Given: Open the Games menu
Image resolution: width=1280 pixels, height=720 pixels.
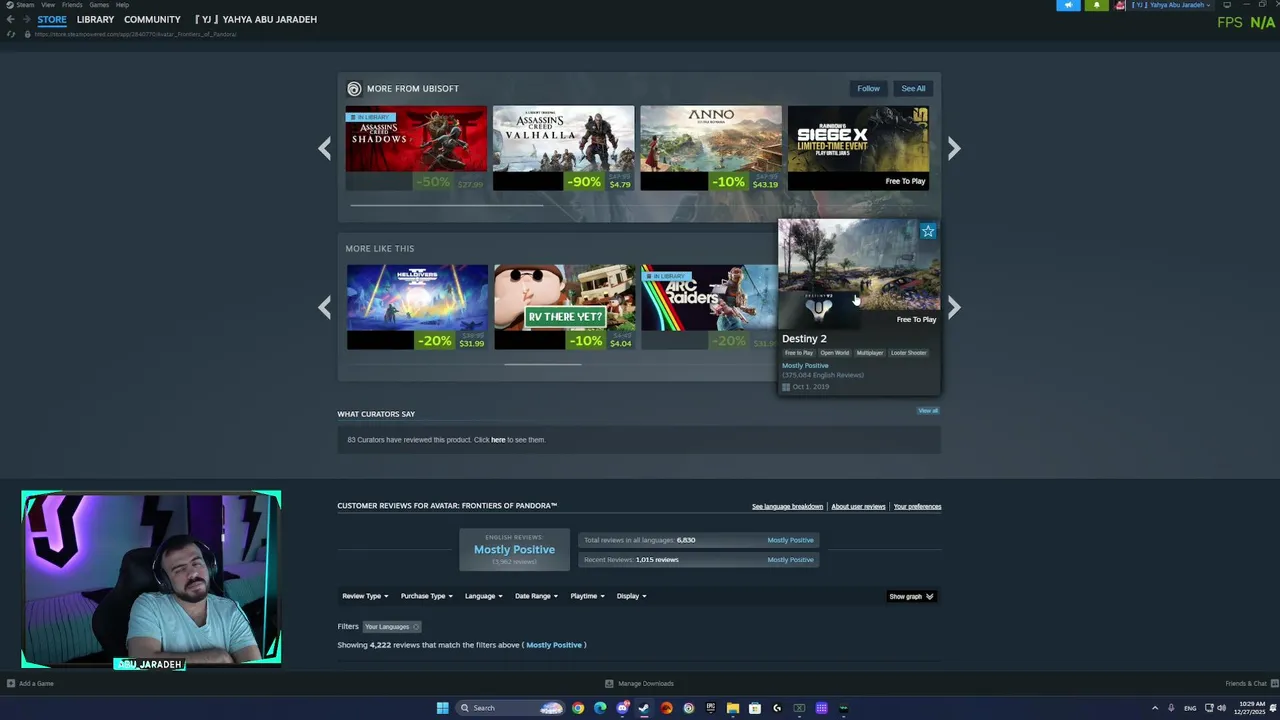Looking at the screenshot, I should (x=99, y=5).
